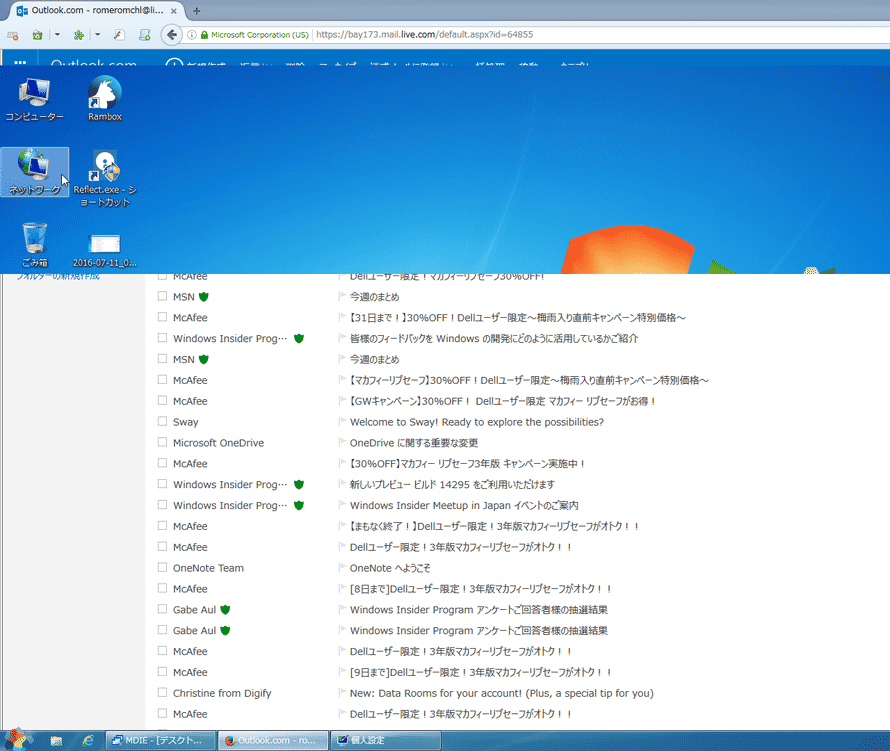Switch to 個人設定 window on taskbar

pyautogui.click(x=386, y=741)
